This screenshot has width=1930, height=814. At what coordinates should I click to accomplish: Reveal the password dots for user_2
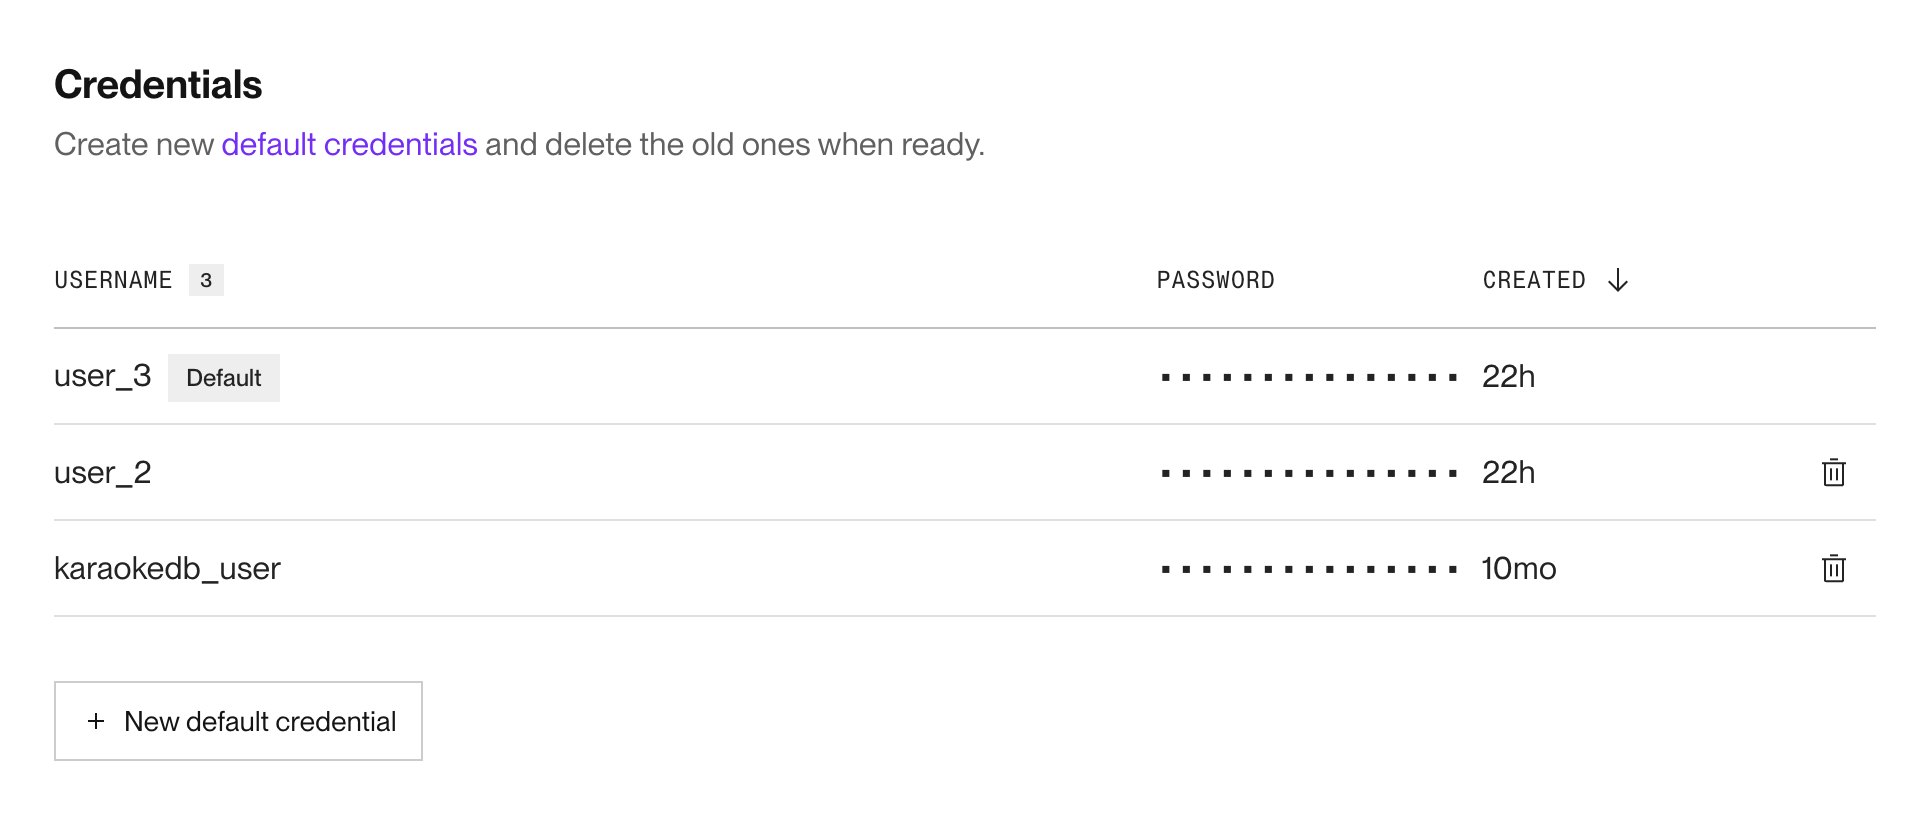[1308, 472]
